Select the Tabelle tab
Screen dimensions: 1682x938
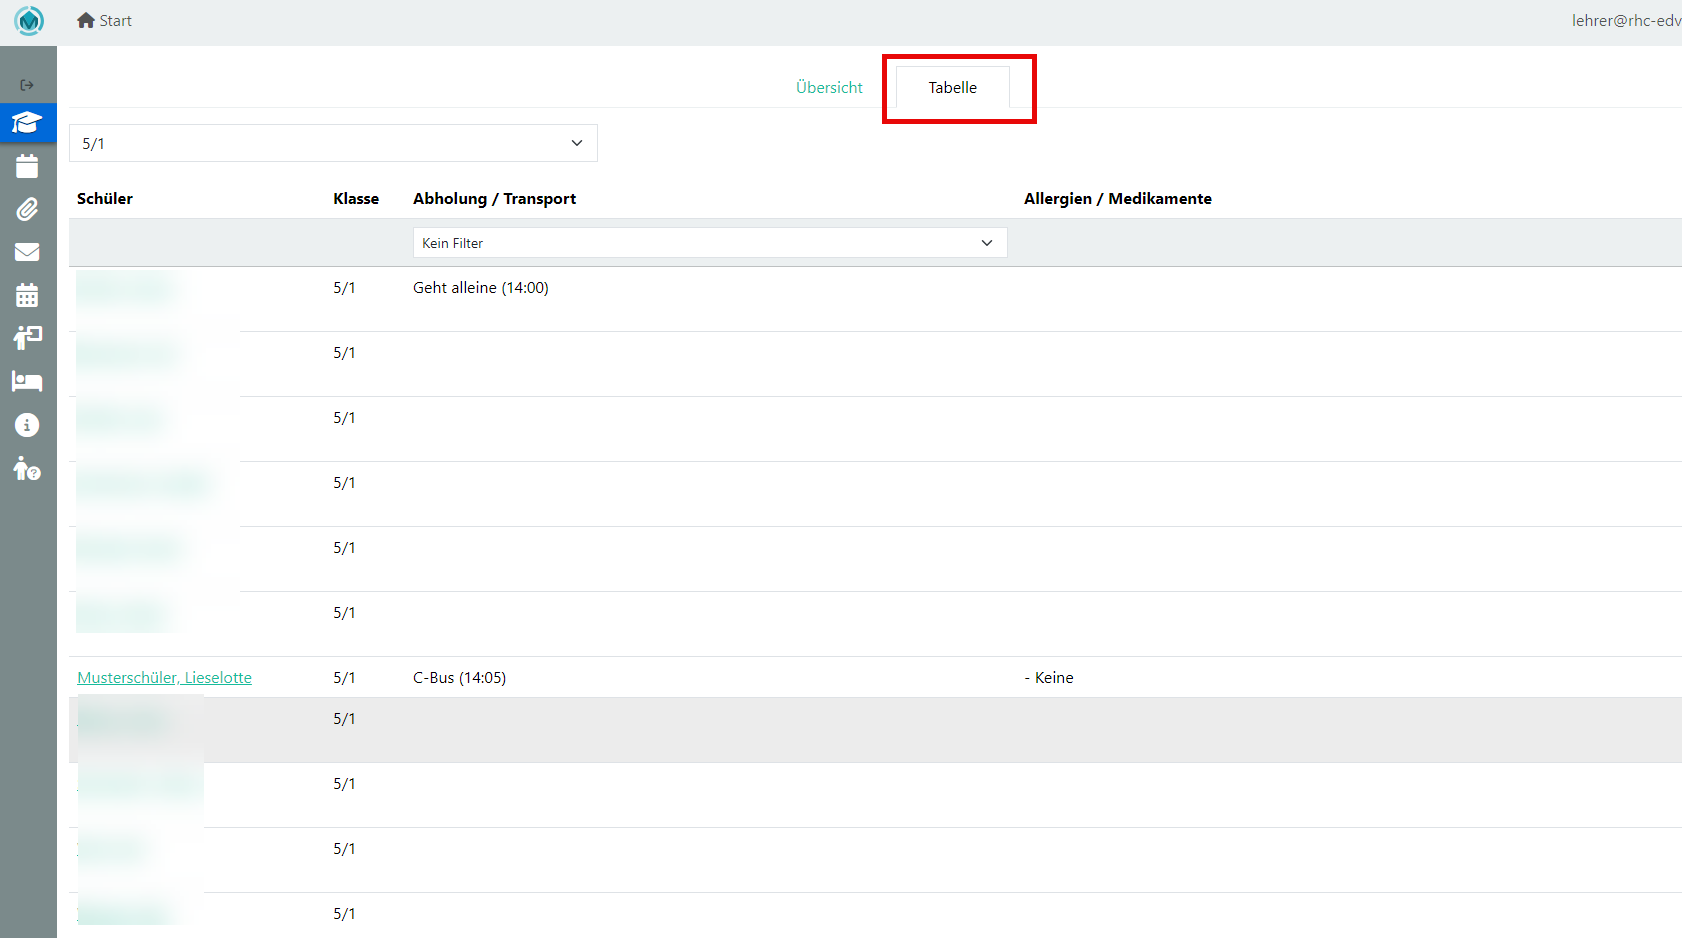953,87
